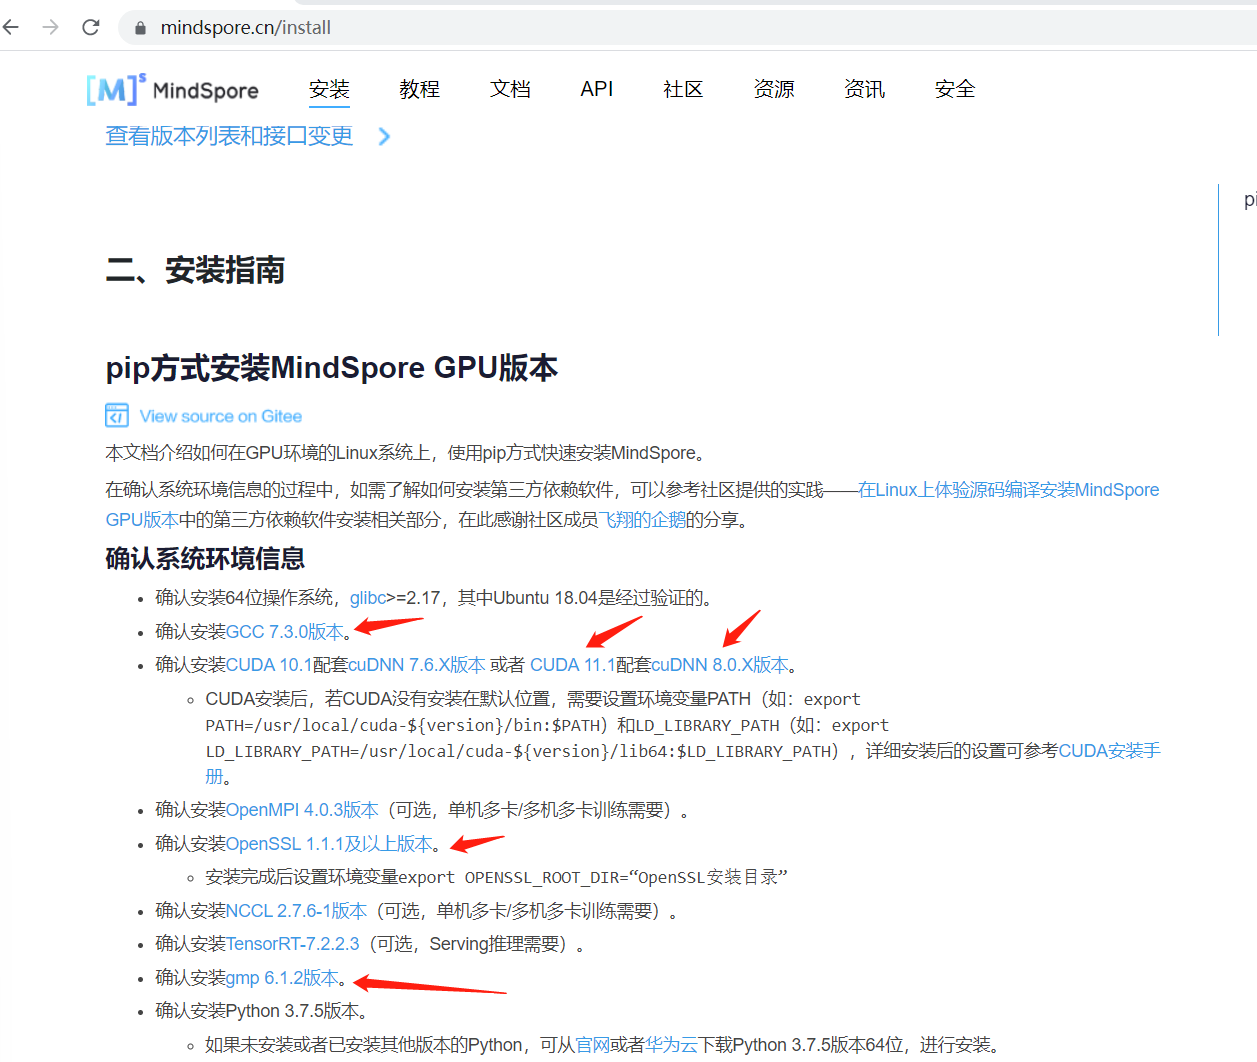Open the 在Linux上体验源码编译安装MindSpore link
1257x1062 pixels.
[1009, 490]
